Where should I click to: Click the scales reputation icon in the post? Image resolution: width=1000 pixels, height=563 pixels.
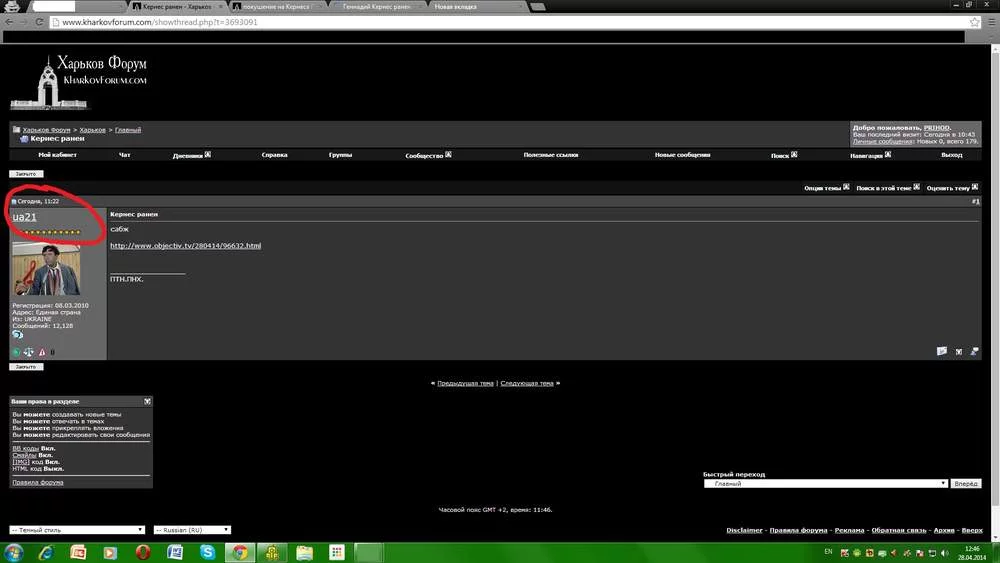click(x=29, y=352)
